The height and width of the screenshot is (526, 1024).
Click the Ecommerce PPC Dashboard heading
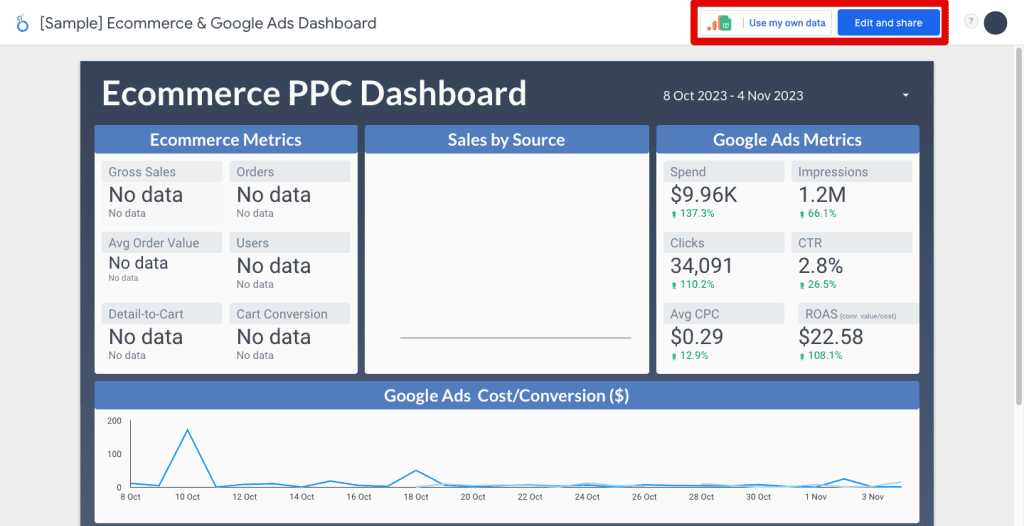(x=314, y=93)
